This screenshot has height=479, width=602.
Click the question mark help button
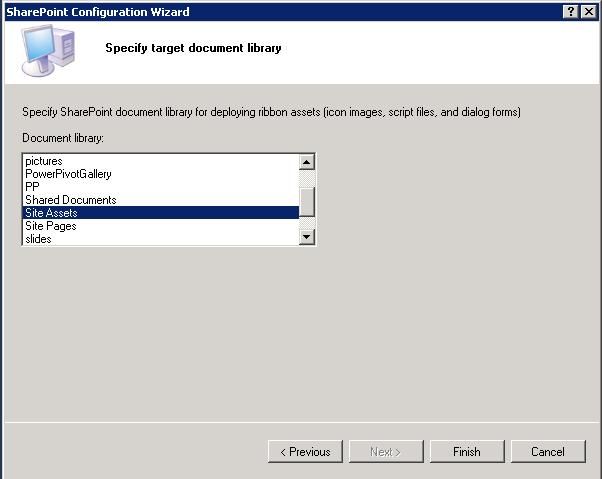571,12
